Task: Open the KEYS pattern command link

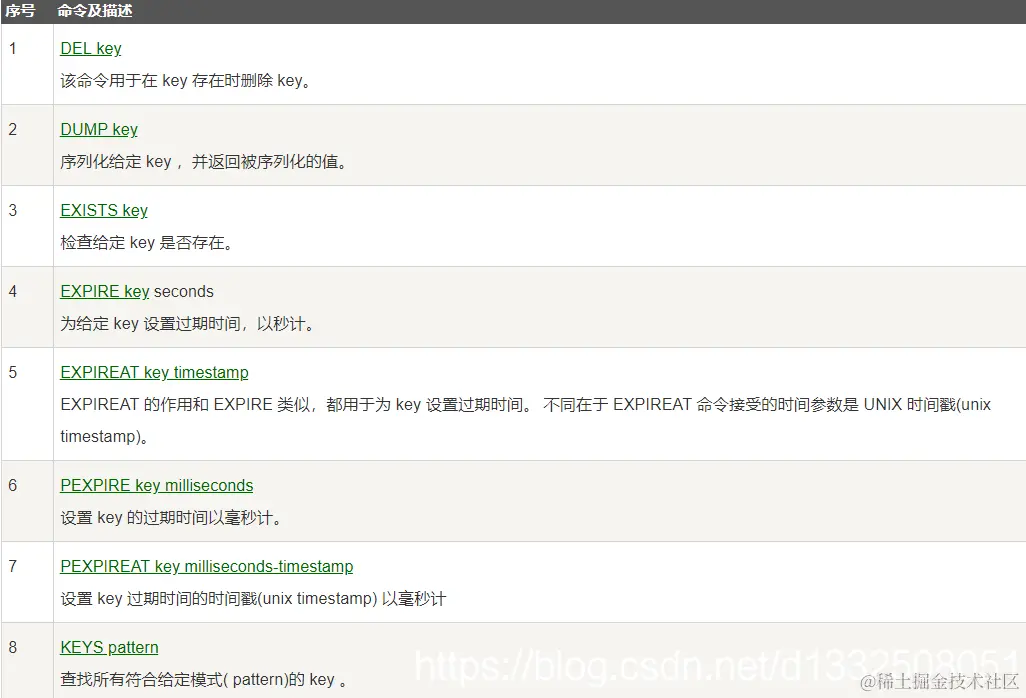Action: pyautogui.click(x=109, y=648)
